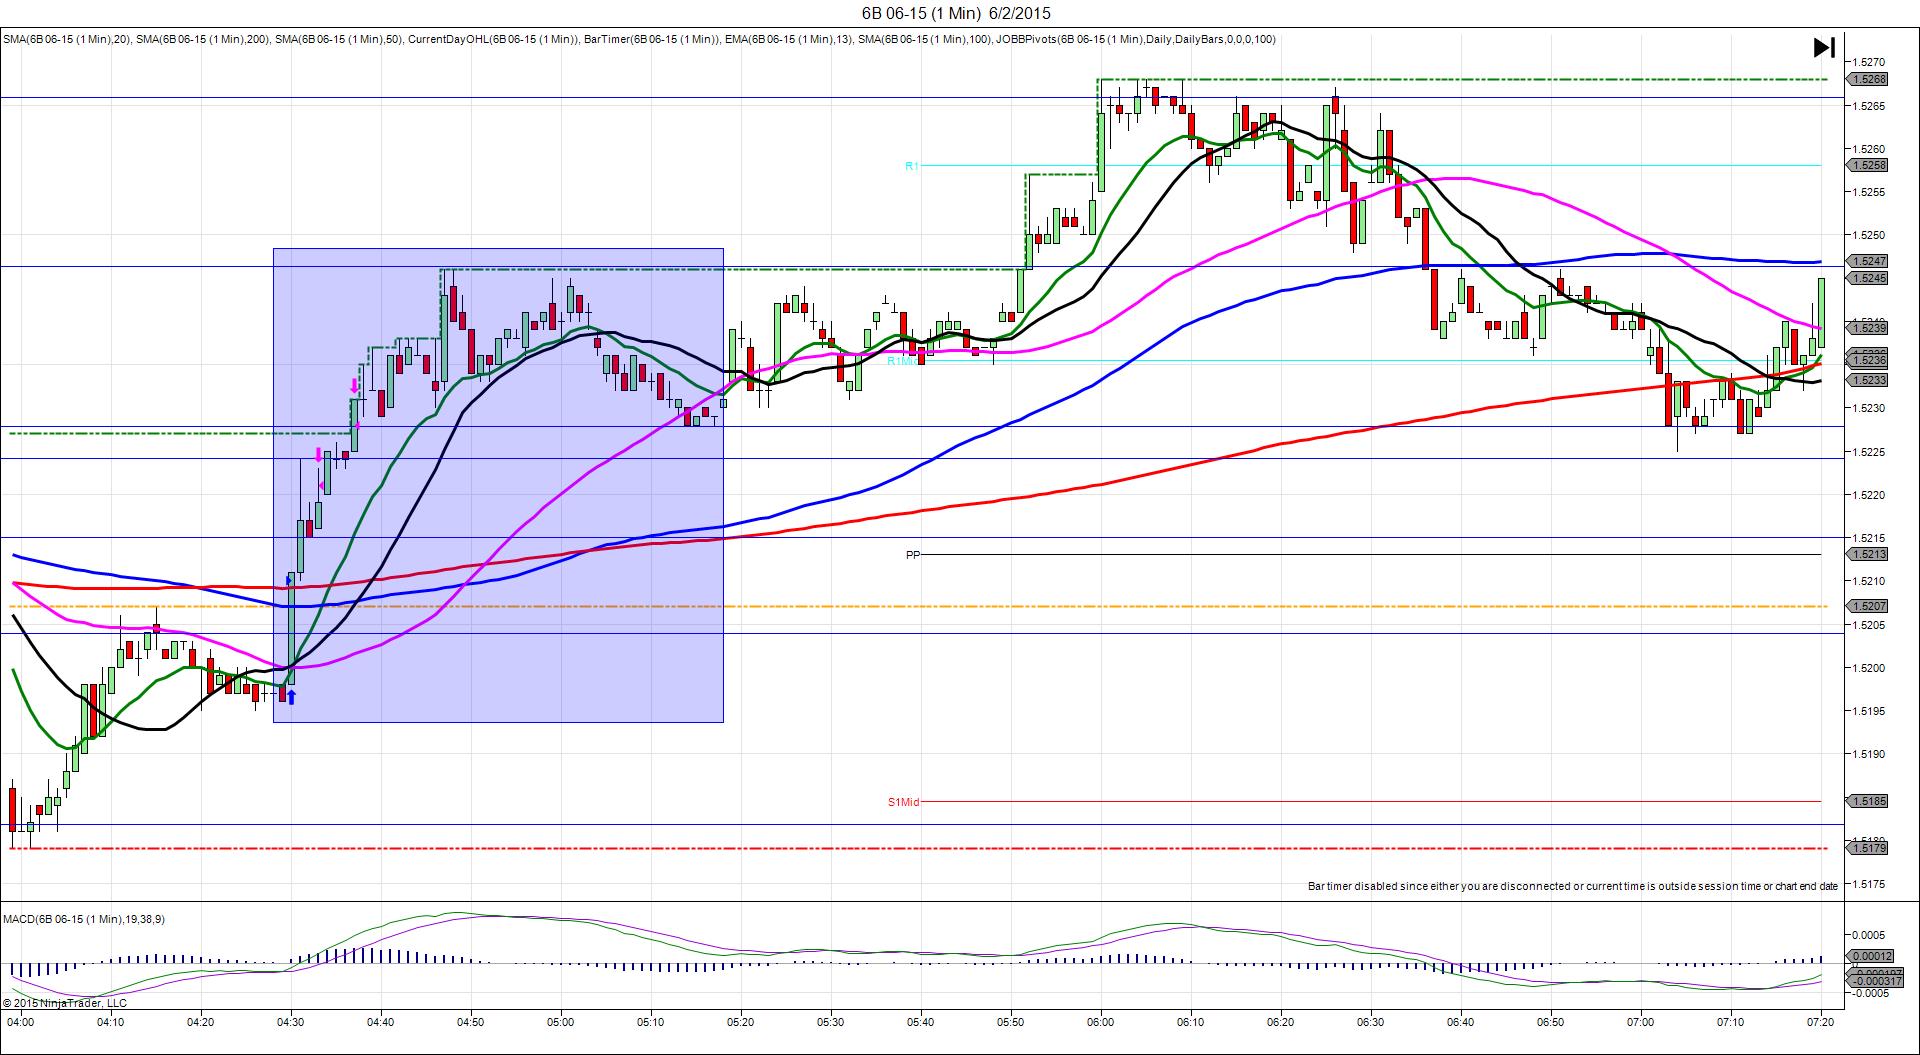The image size is (1920, 1055).
Task: Select the 1.5185 S1Mid price marker
Action: (1868, 801)
